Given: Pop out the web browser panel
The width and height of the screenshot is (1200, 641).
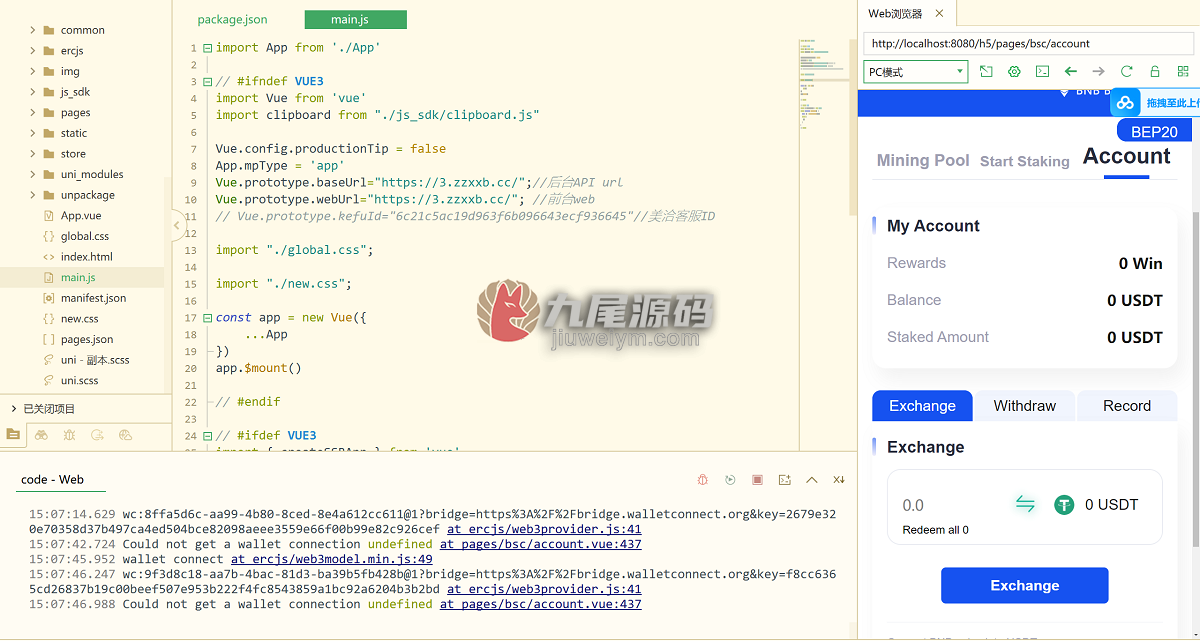Looking at the screenshot, I should pos(986,72).
